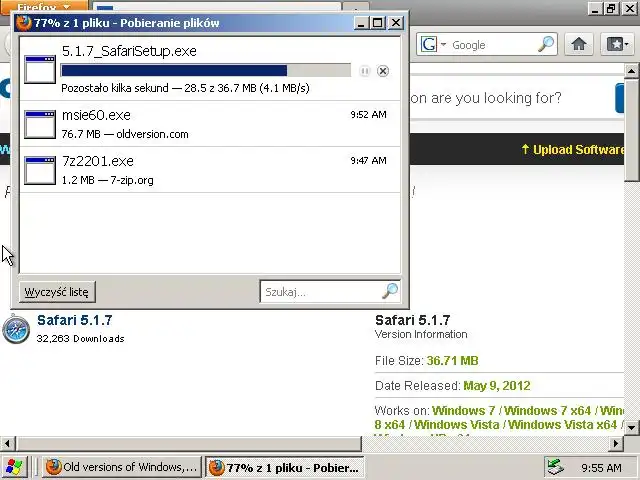Select the msie60.exe file icon

(40, 124)
